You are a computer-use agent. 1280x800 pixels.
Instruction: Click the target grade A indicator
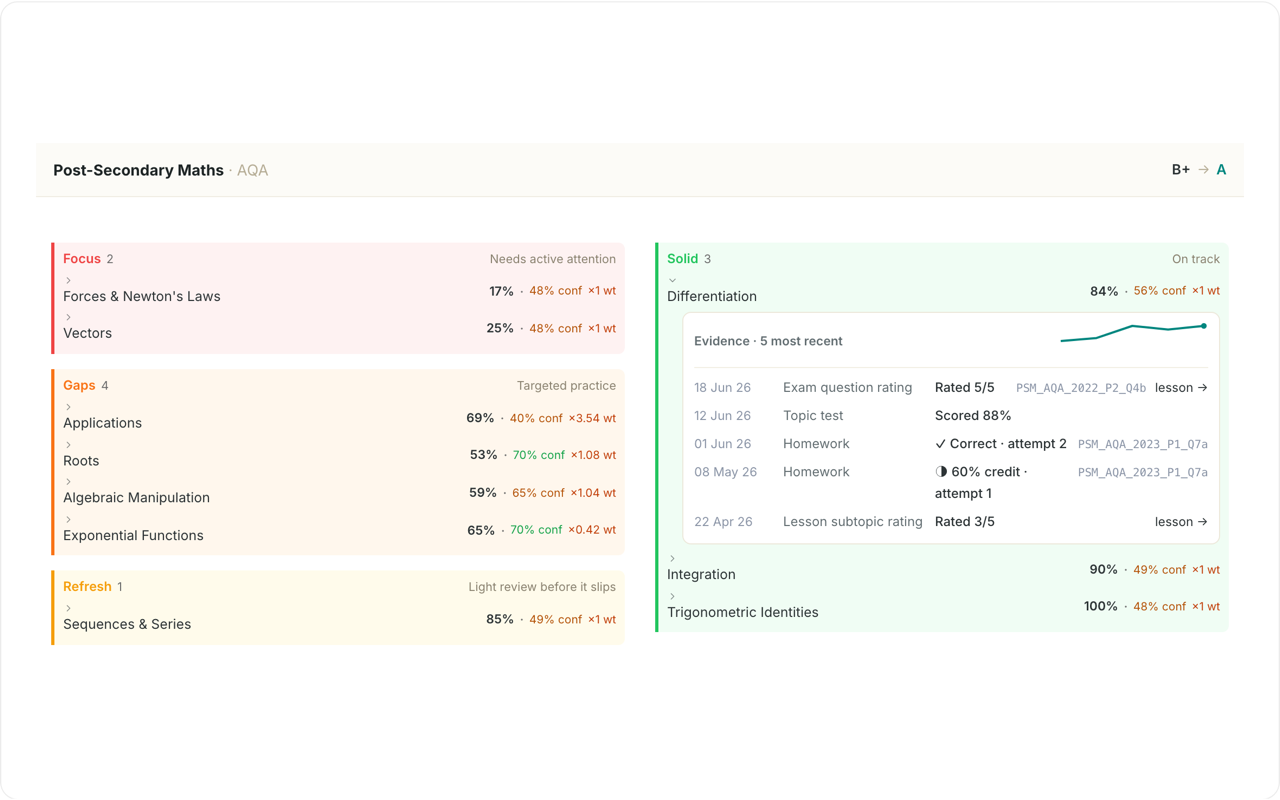pos(1221,170)
